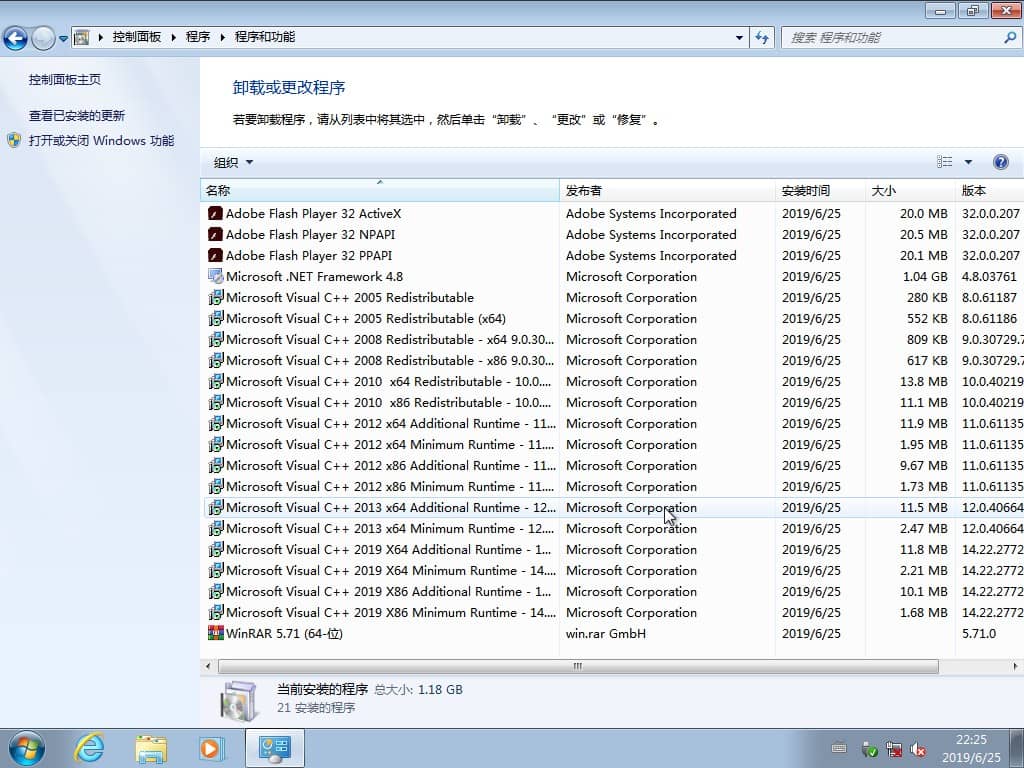This screenshot has height=768, width=1024.
Task: Click the 1.04 GB size cell
Action: coord(925,276)
